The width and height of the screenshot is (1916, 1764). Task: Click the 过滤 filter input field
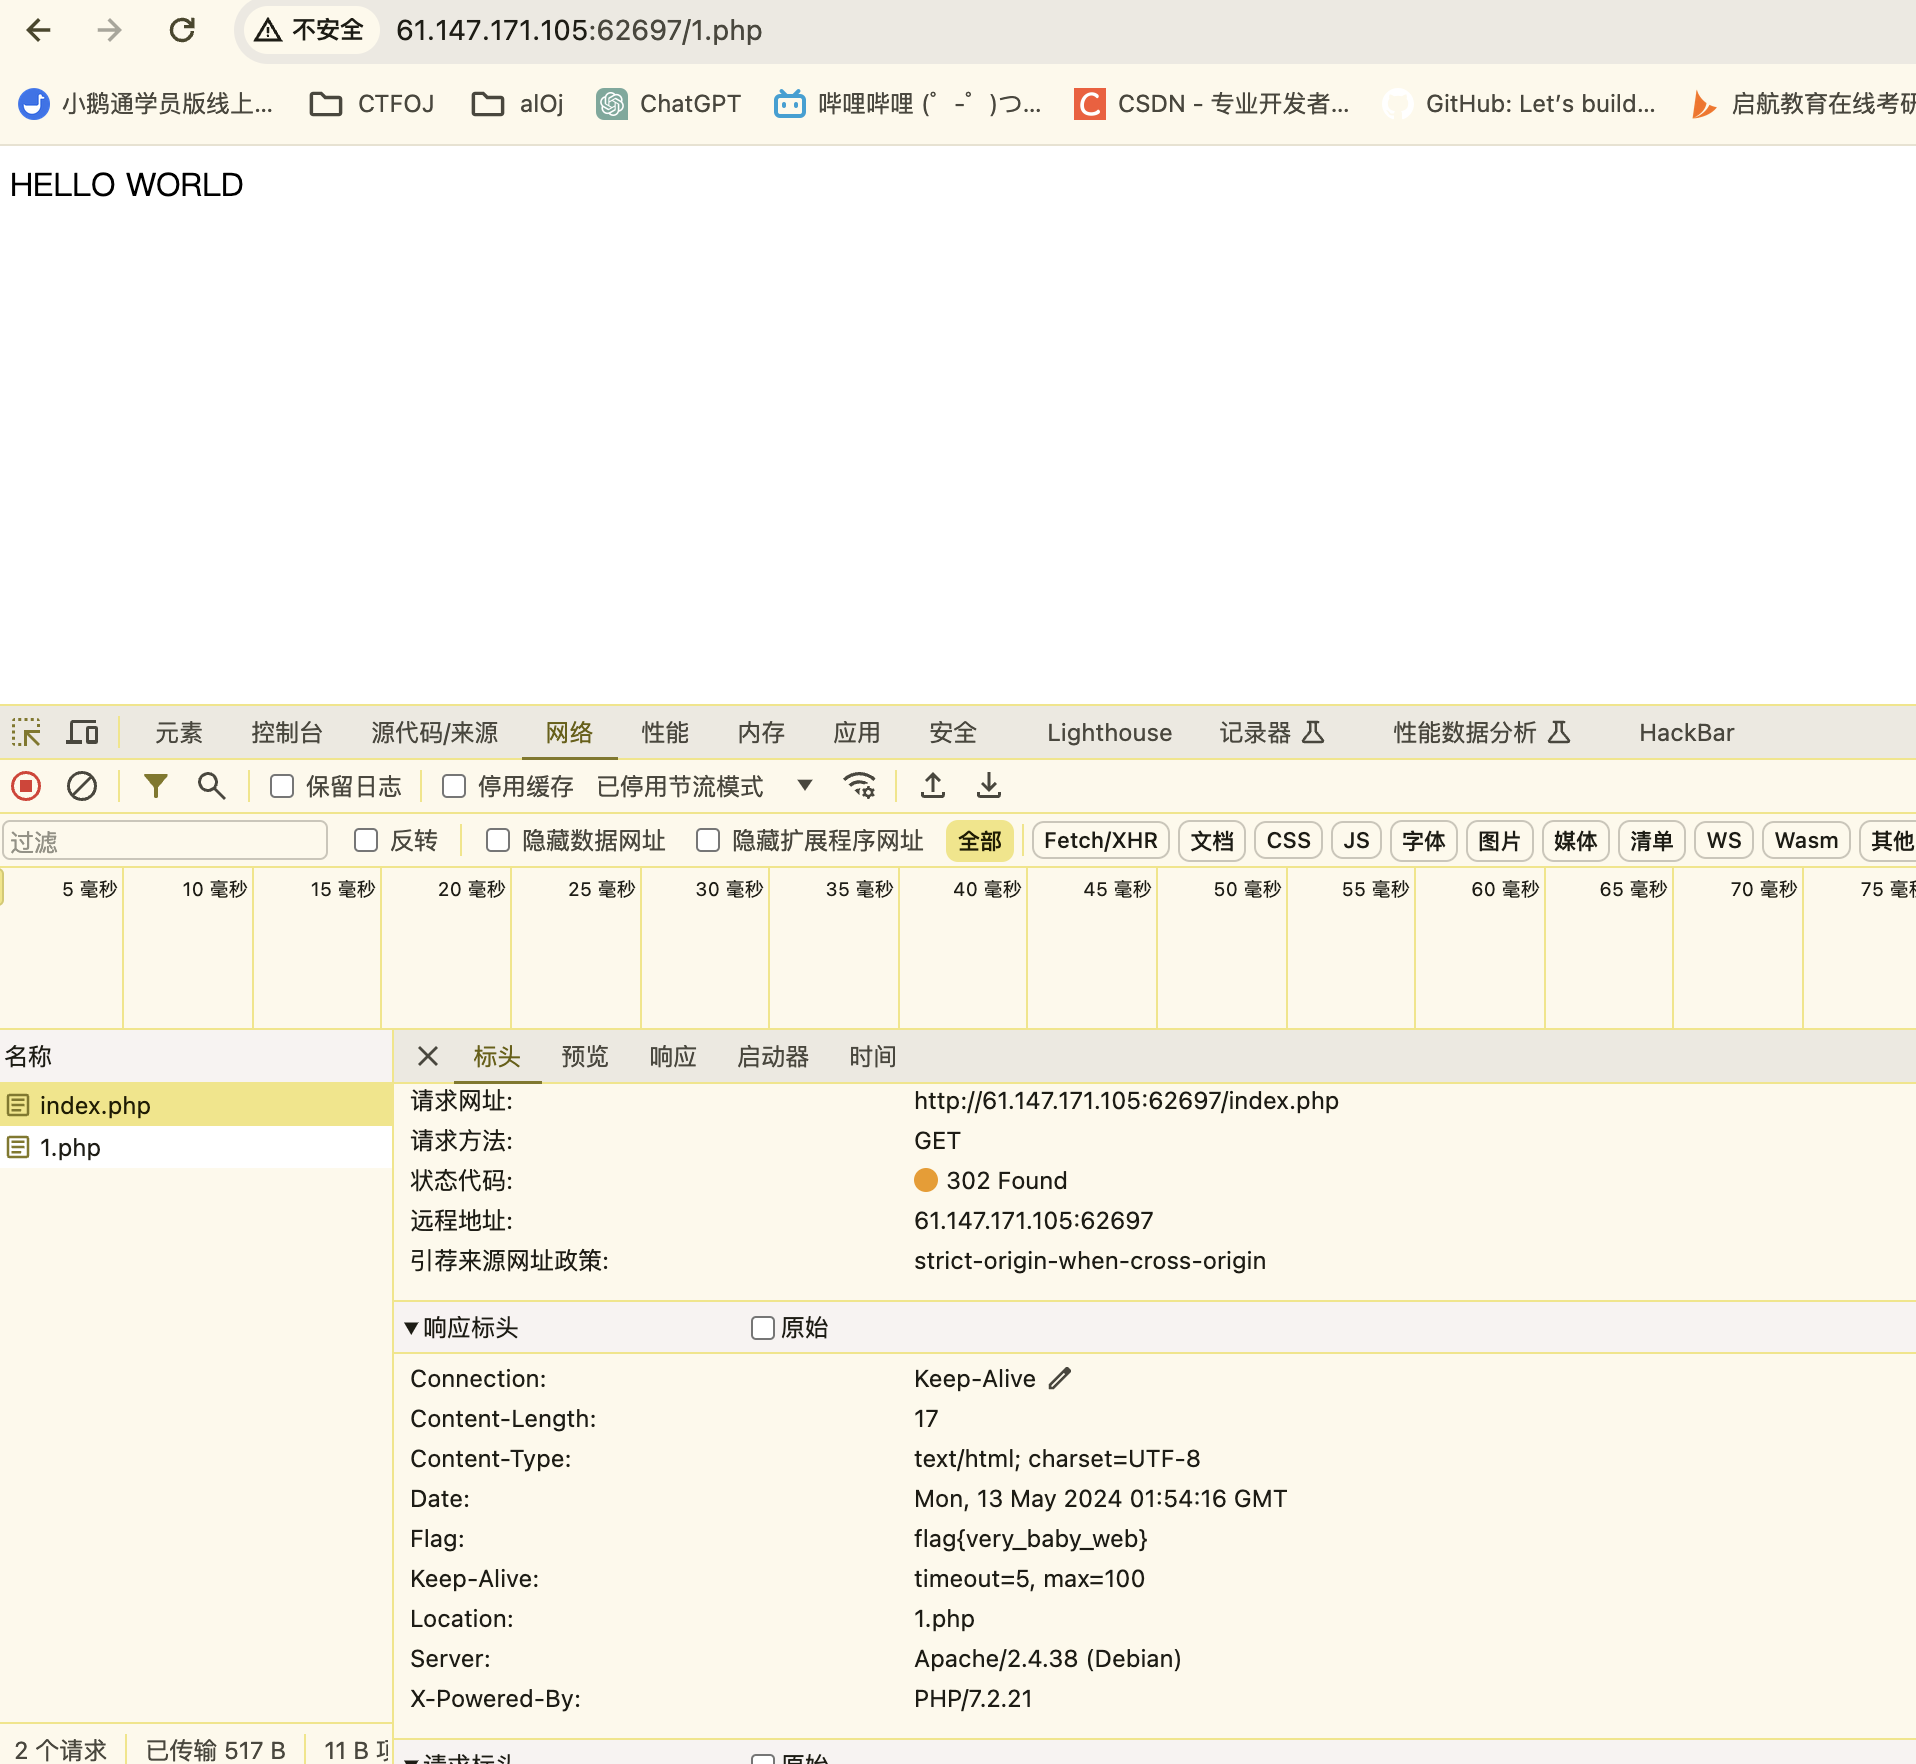pyautogui.click(x=165, y=840)
